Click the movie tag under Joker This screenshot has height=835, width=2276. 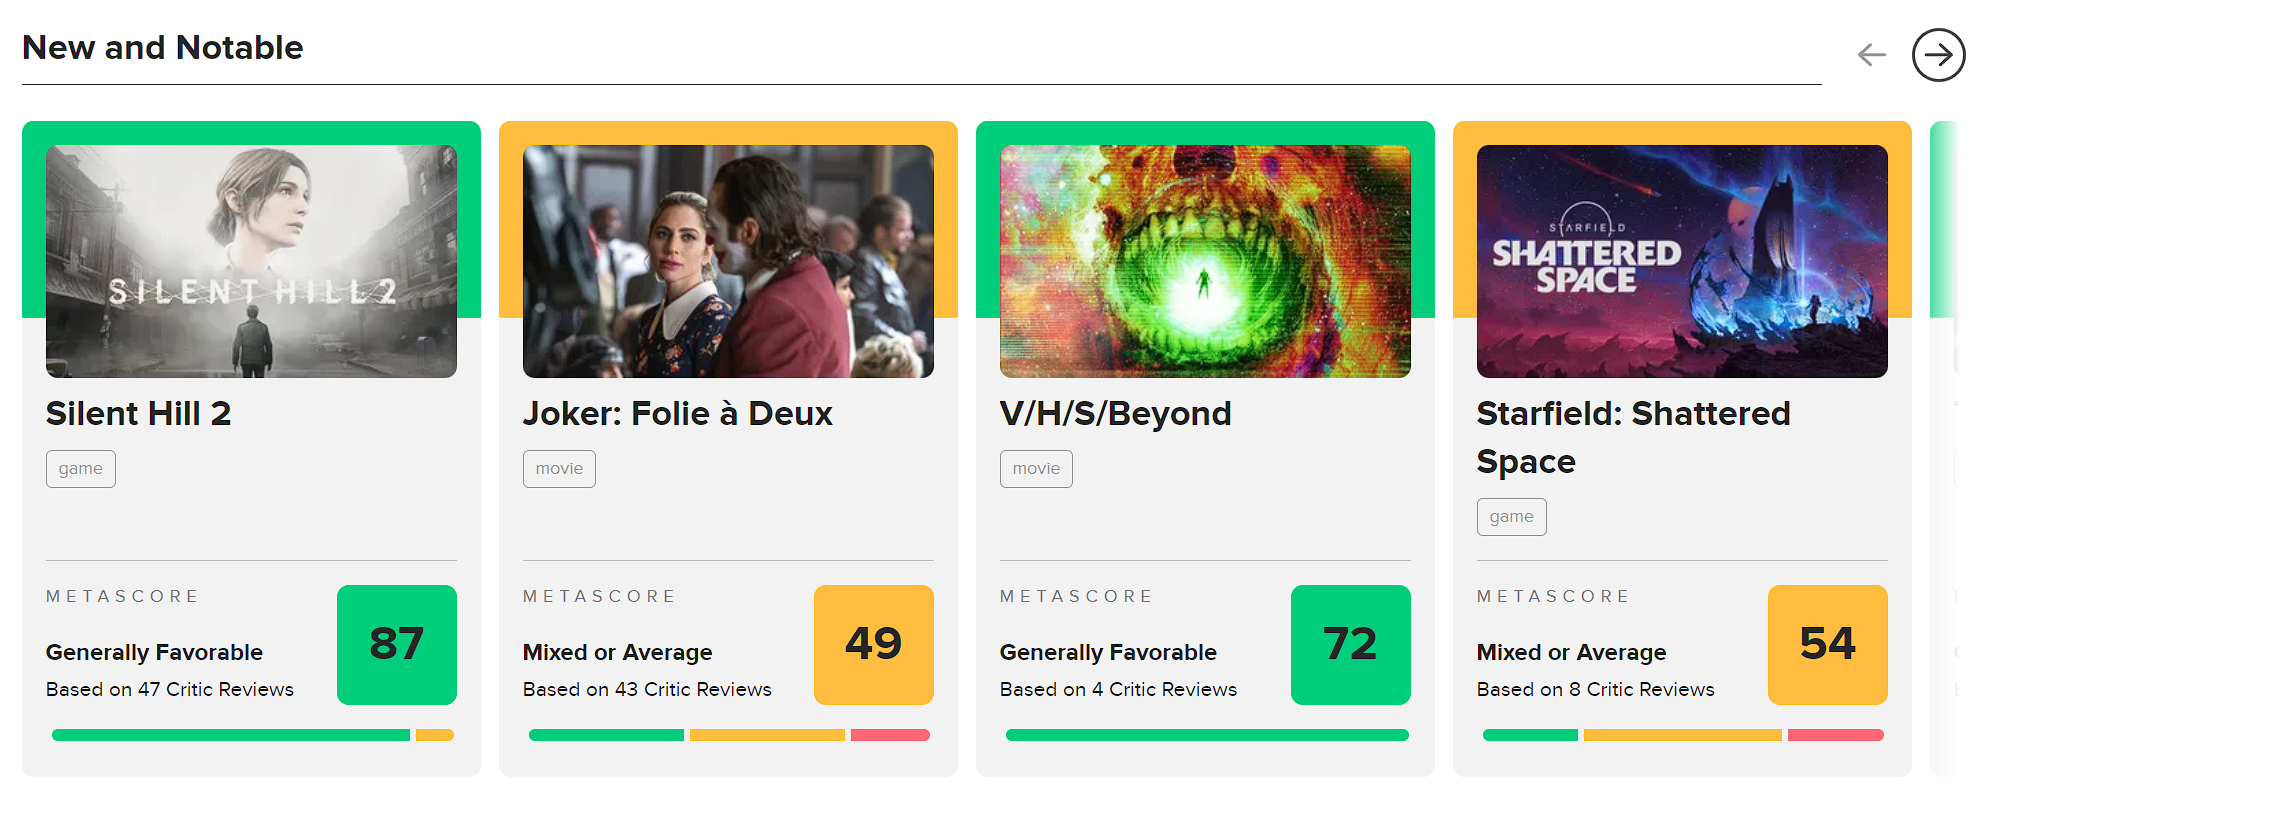(x=559, y=469)
